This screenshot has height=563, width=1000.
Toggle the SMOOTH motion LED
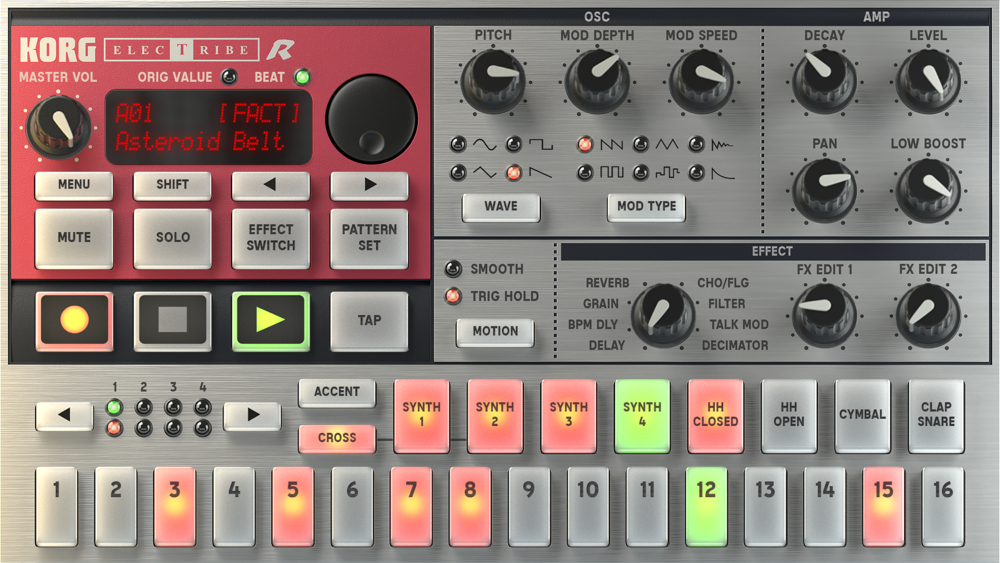[453, 269]
